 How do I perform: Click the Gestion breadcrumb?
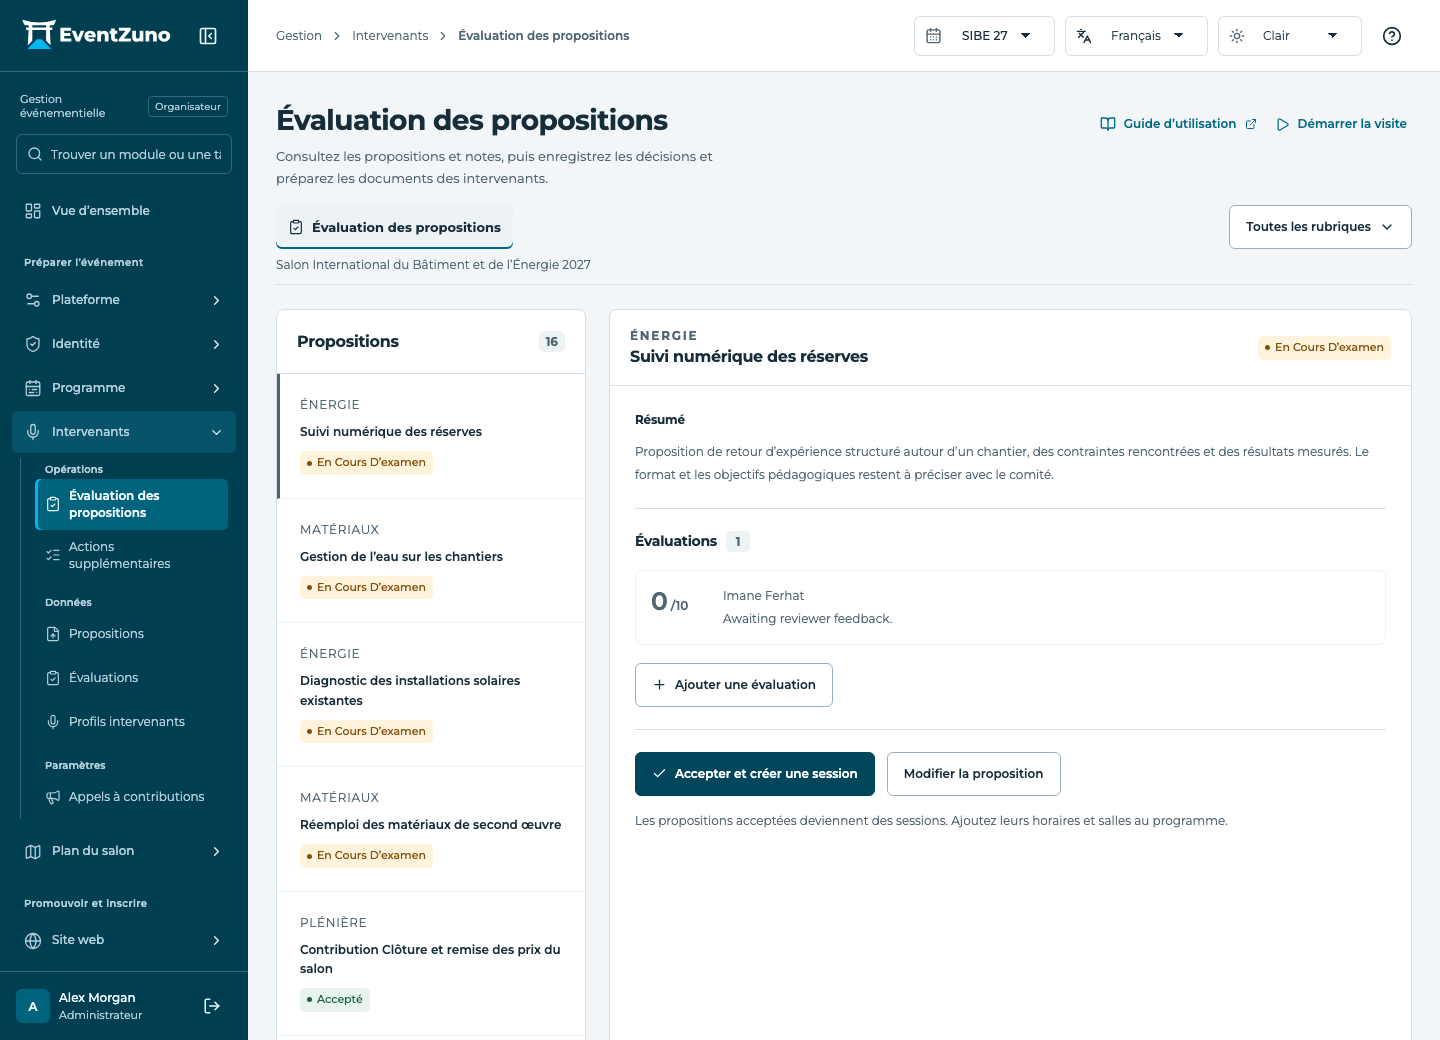pyautogui.click(x=299, y=36)
